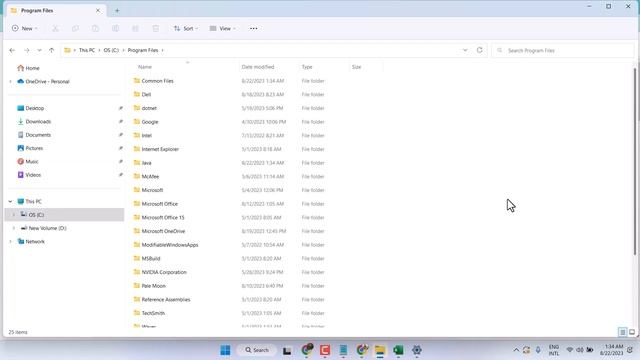Click the Copy icon in toolbar

75,29
